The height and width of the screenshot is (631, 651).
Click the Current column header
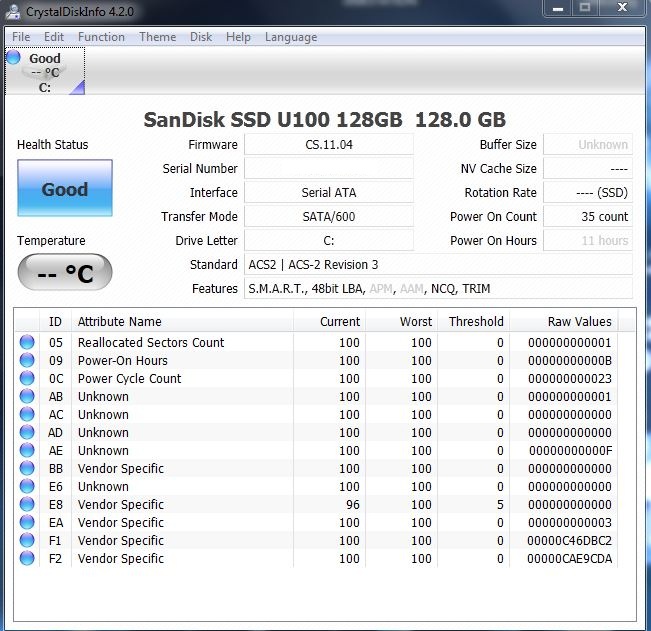click(x=329, y=321)
